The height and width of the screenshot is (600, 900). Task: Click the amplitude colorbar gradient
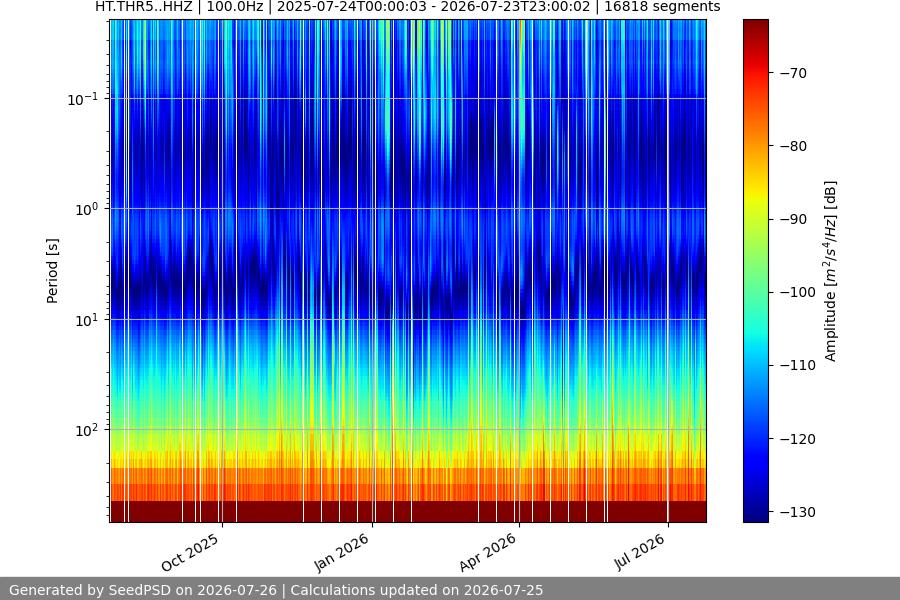tap(755, 271)
